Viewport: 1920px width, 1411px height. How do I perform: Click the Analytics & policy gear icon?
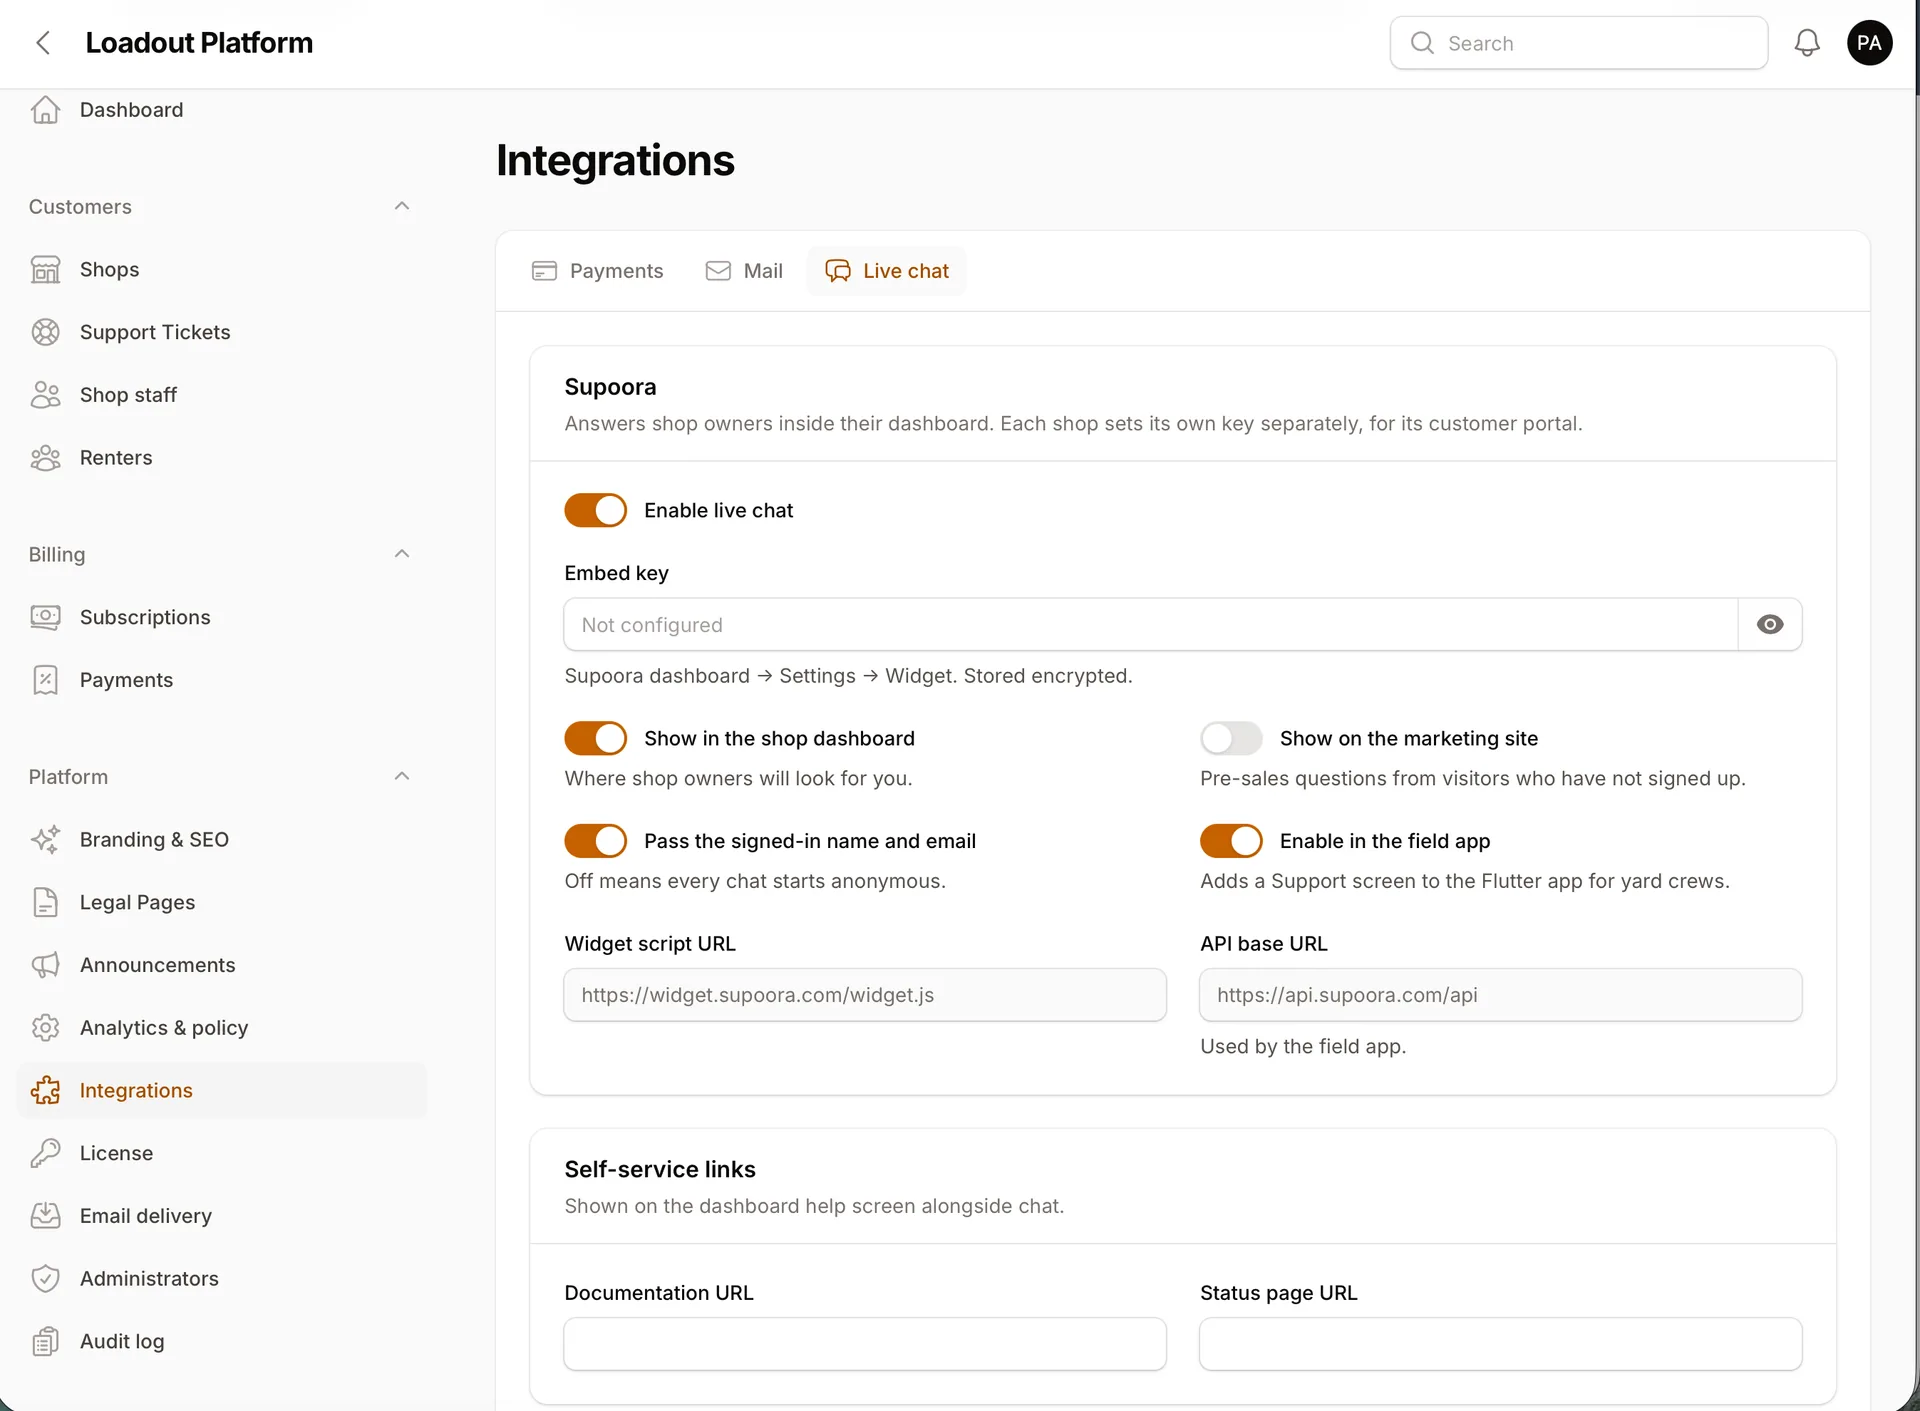point(45,1028)
